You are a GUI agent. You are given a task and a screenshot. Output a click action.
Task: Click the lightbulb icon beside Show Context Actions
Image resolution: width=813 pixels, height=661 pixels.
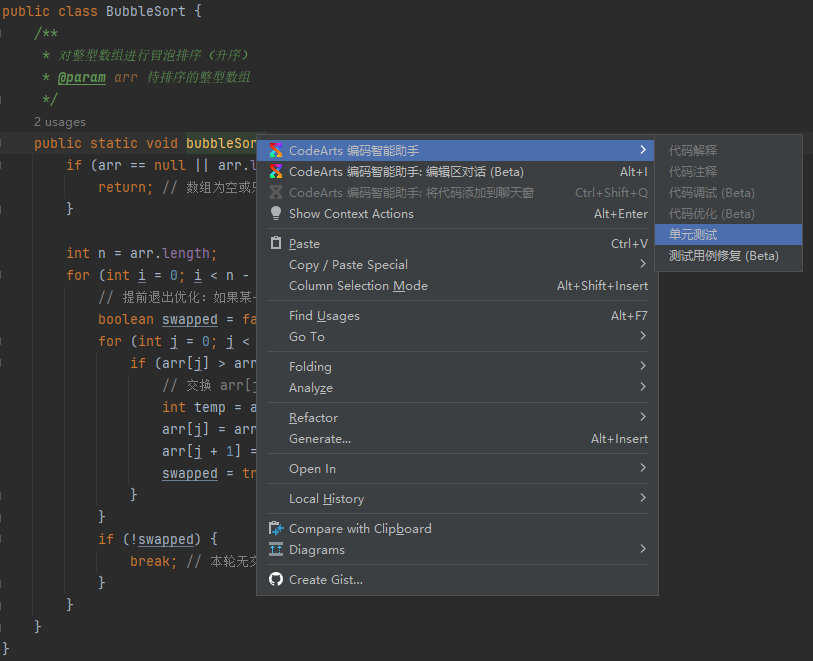pyautogui.click(x=276, y=214)
